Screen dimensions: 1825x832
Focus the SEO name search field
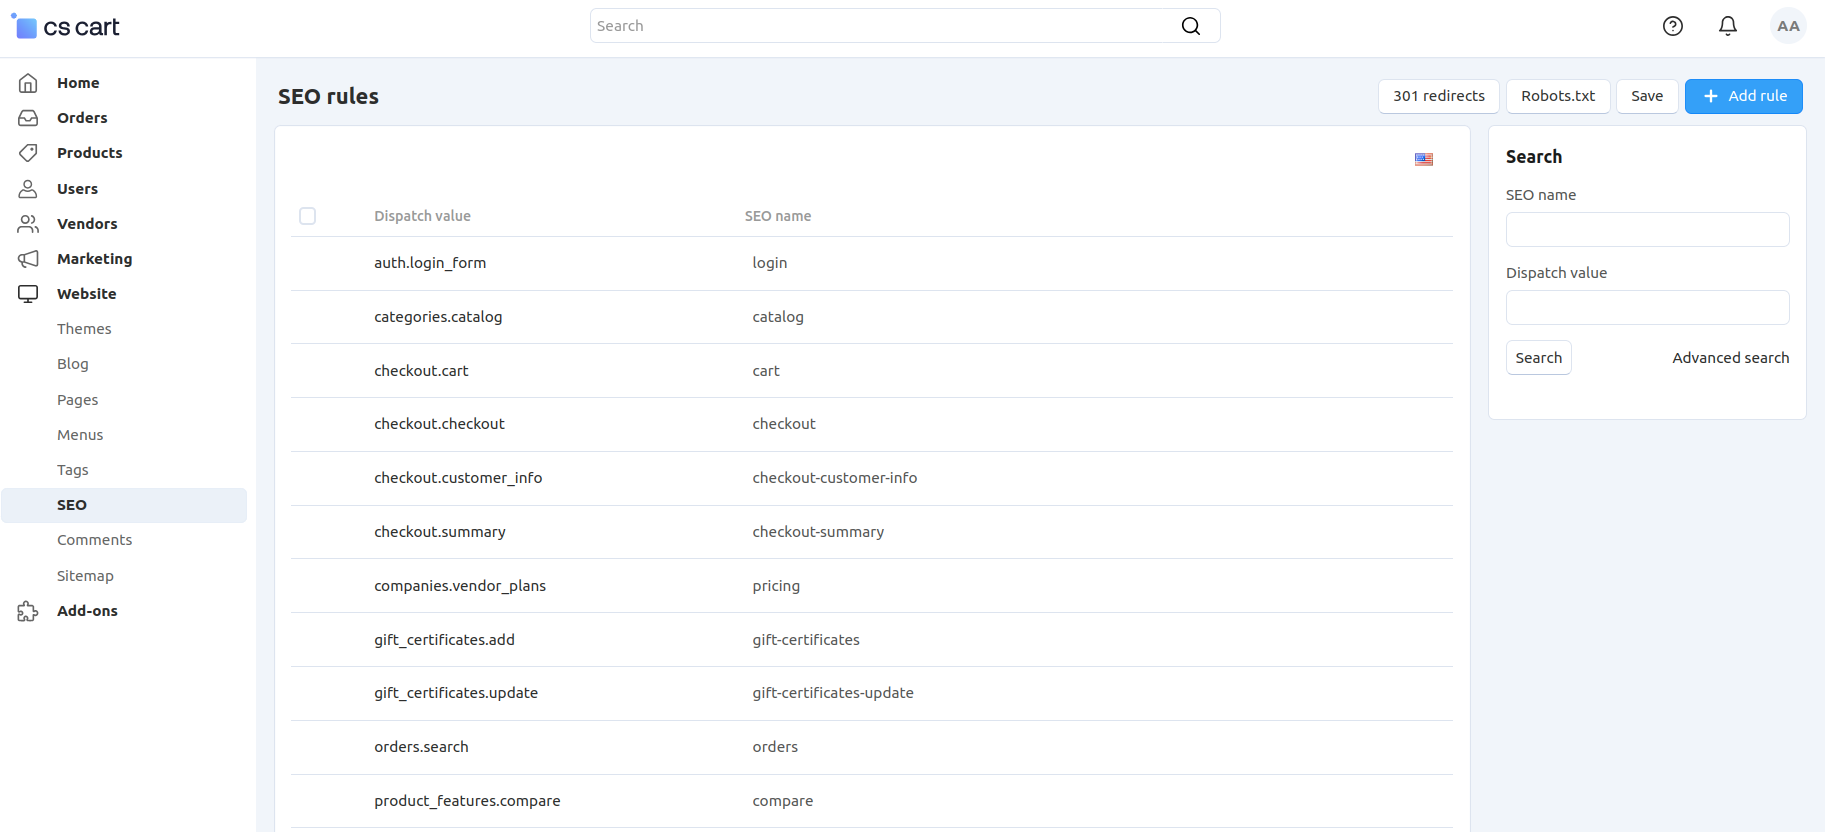point(1647,229)
